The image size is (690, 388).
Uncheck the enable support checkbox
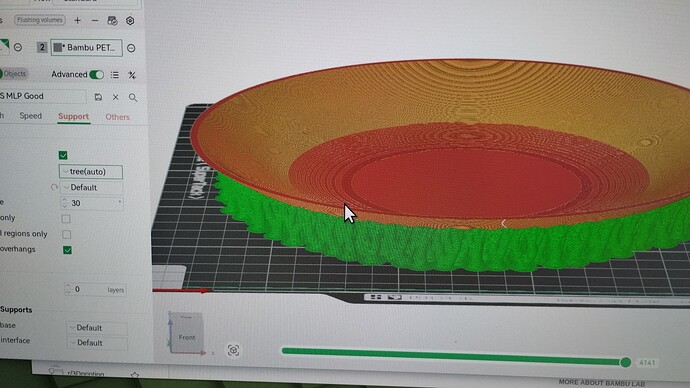(63, 155)
